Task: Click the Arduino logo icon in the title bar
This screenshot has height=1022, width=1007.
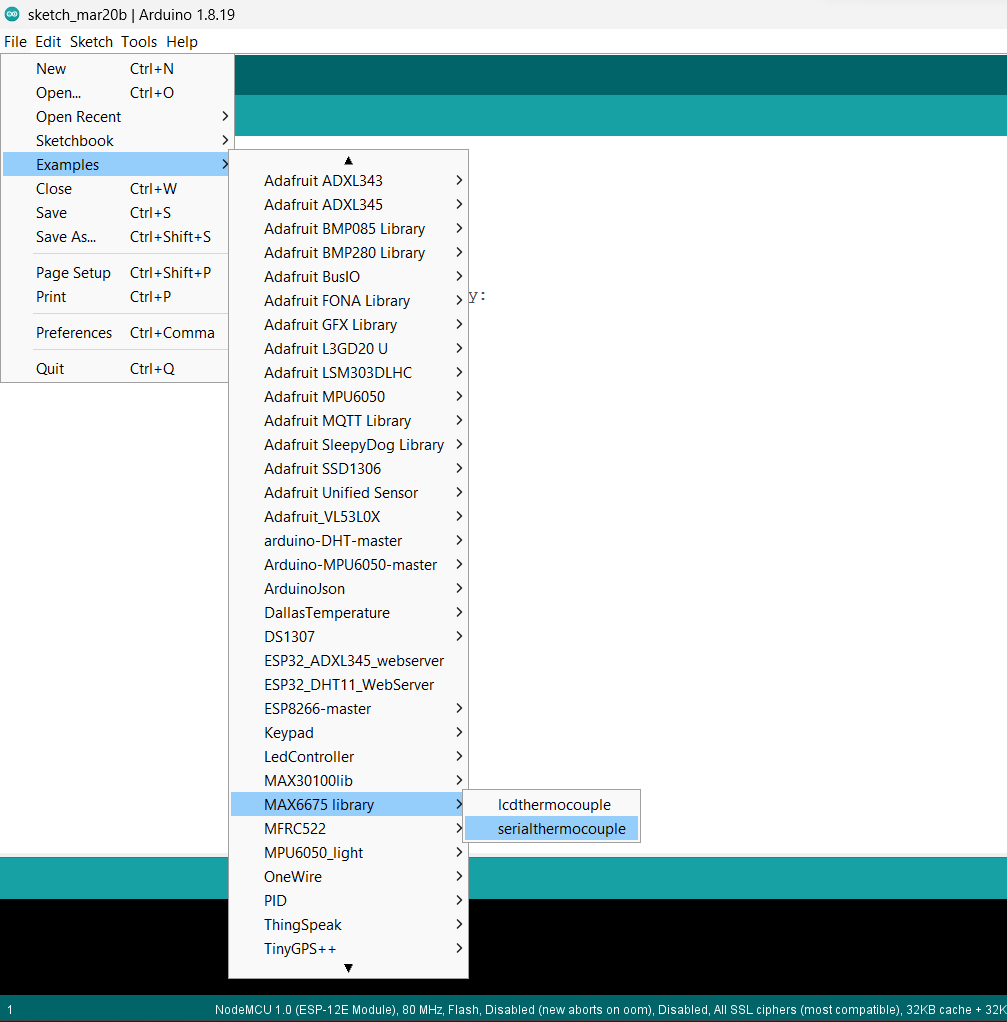Action: tap(12, 14)
